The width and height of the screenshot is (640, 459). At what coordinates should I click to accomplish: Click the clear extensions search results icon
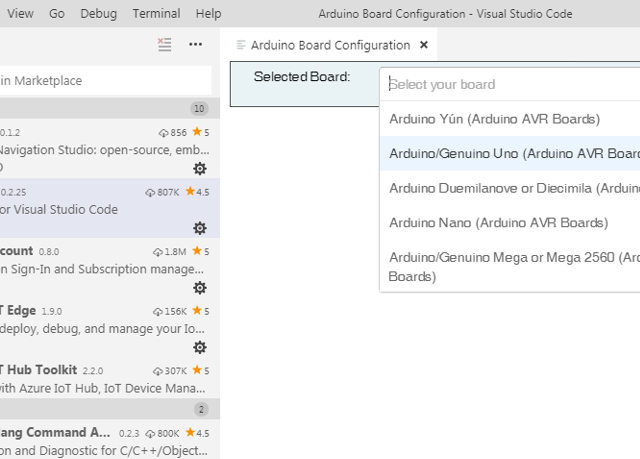point(165,44)
